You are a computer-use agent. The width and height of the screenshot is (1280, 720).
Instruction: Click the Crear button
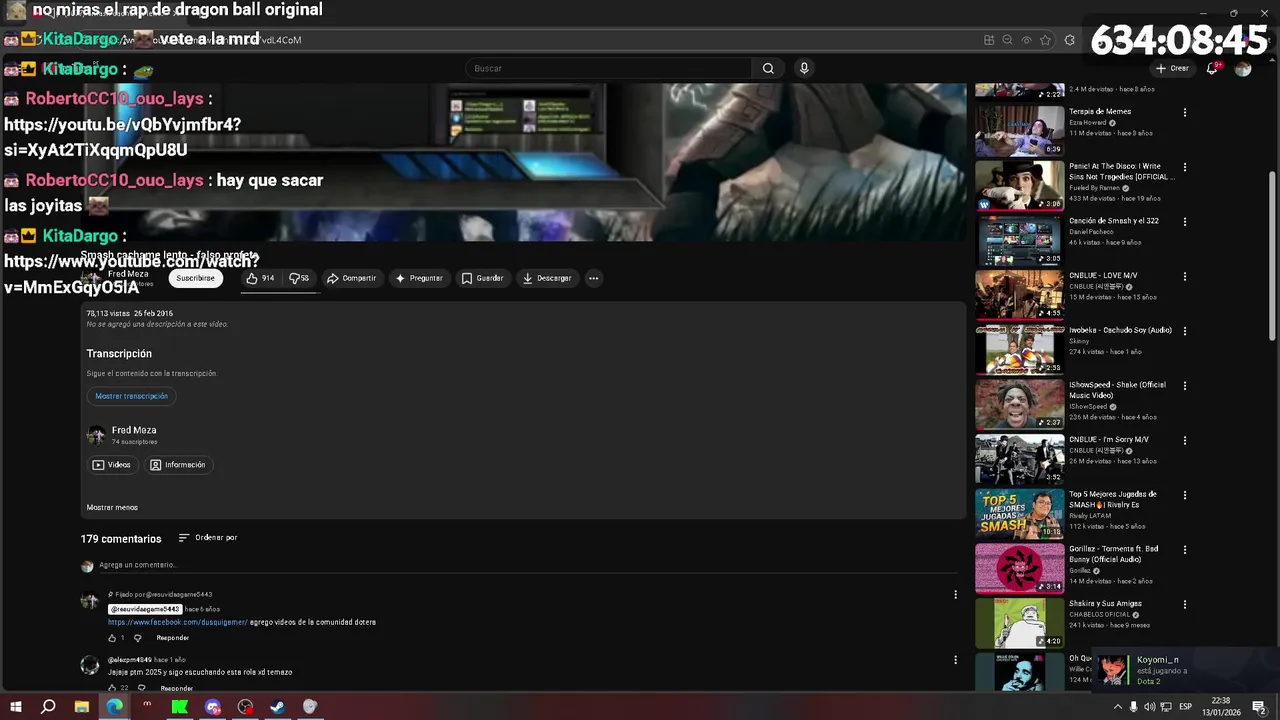[1172, 68]
